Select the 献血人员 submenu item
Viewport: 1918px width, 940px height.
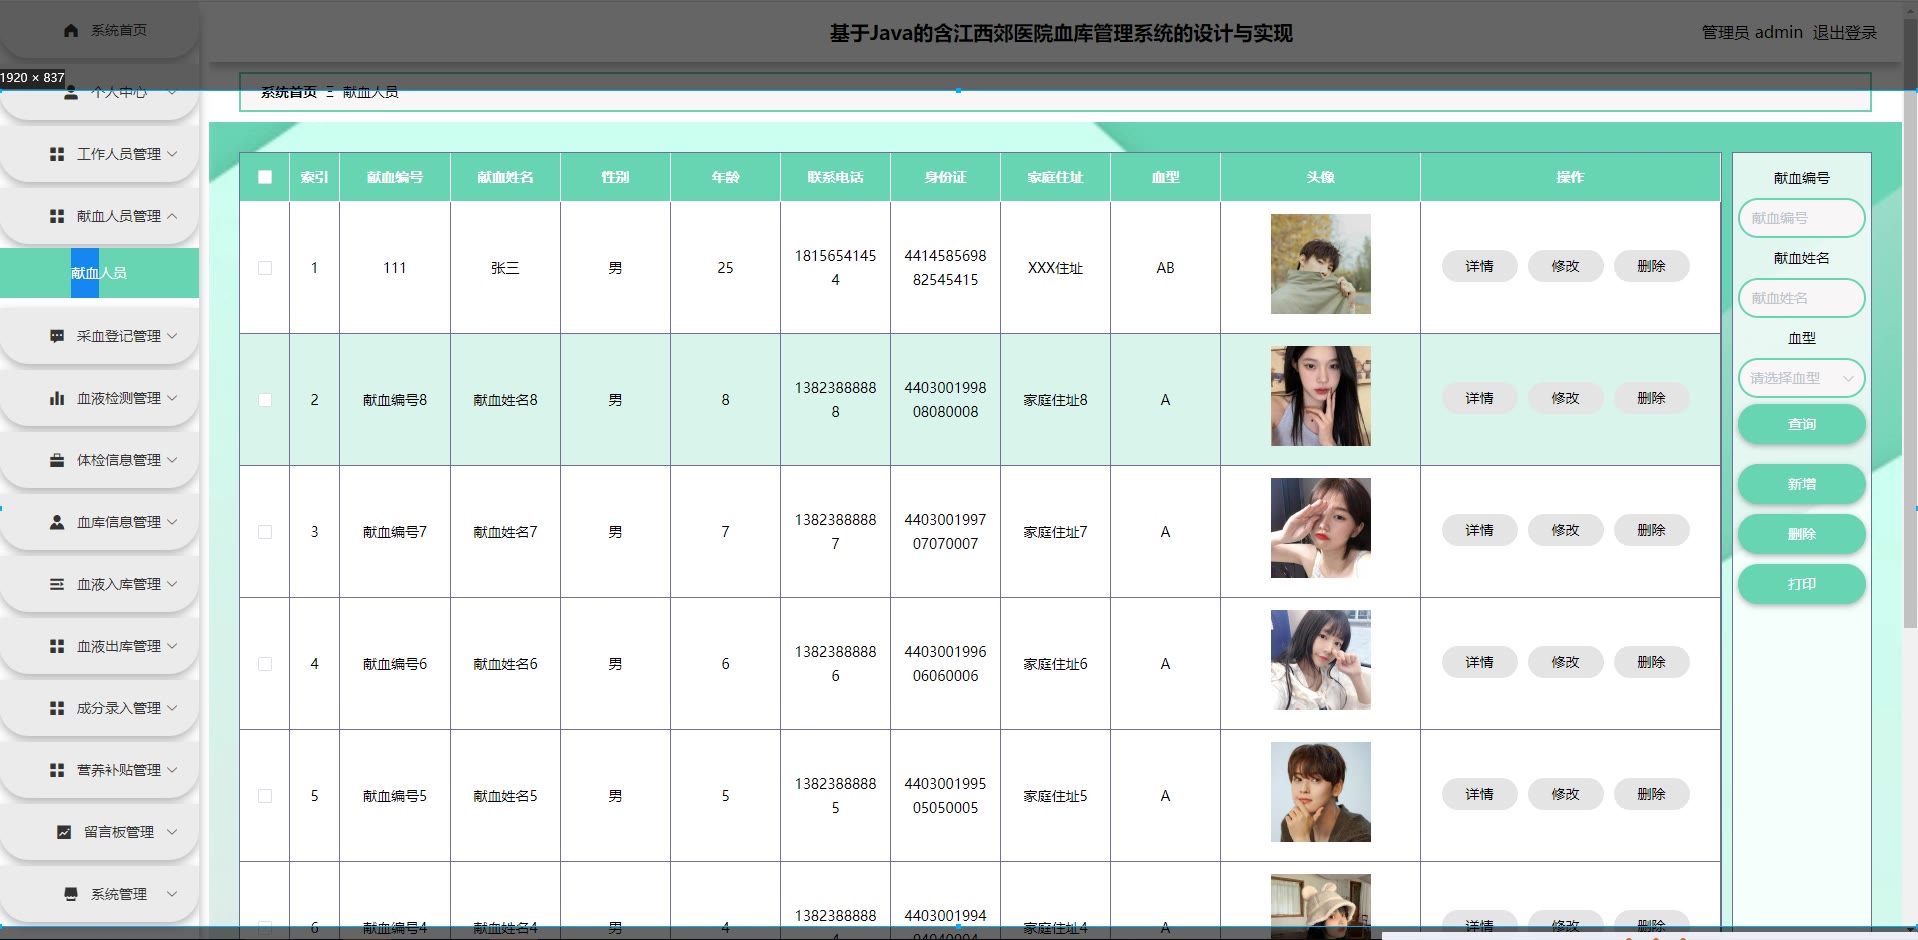click(99, 273)
